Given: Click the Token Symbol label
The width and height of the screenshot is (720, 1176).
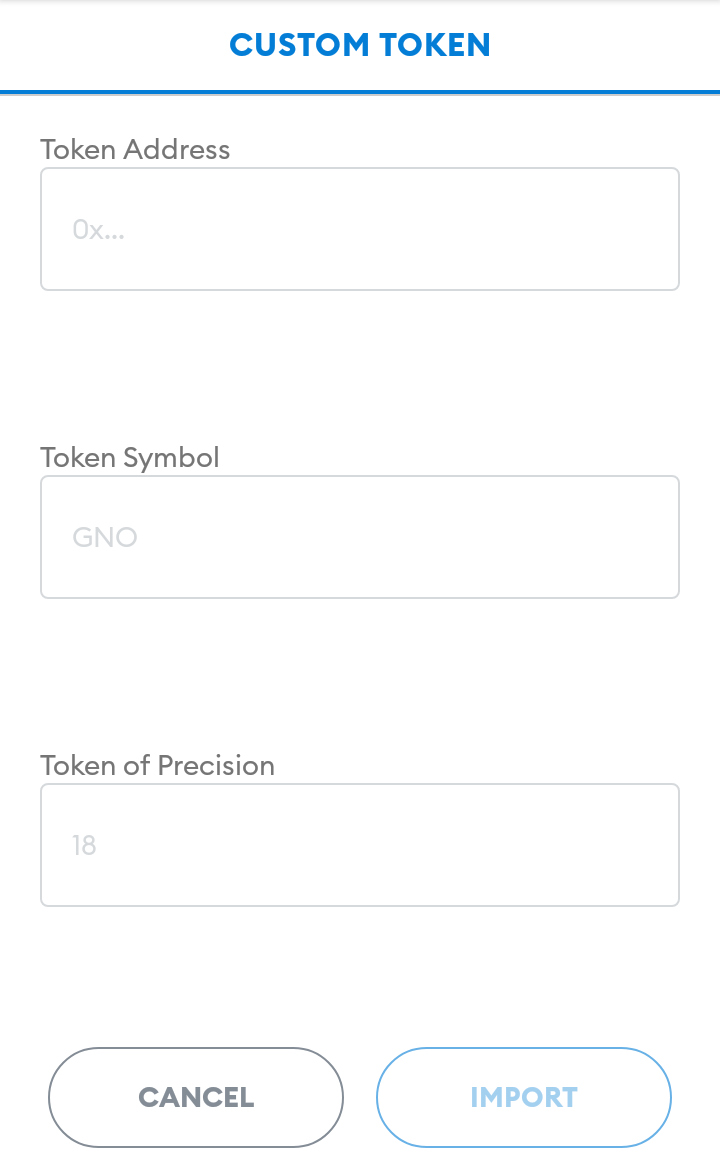Looking at the screenshot, I should (130, 457).
